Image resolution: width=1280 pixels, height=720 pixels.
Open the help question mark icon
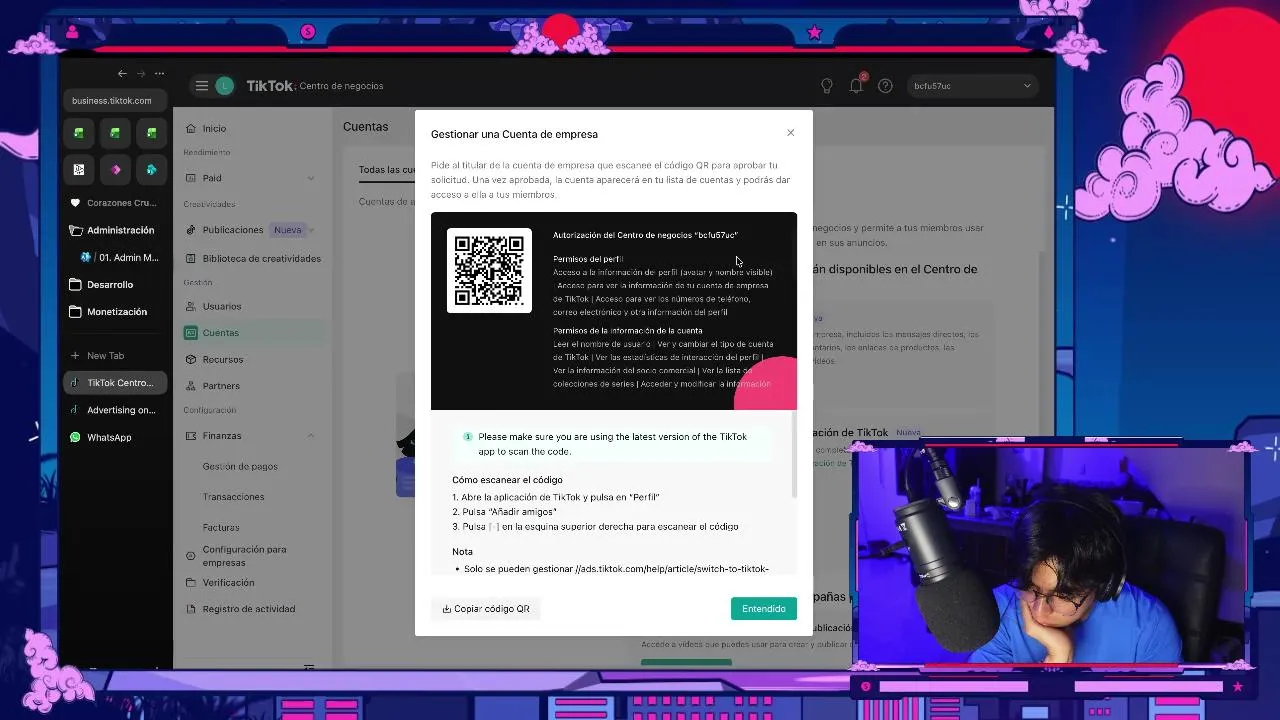pyautogui.click(x=885, y=86)
